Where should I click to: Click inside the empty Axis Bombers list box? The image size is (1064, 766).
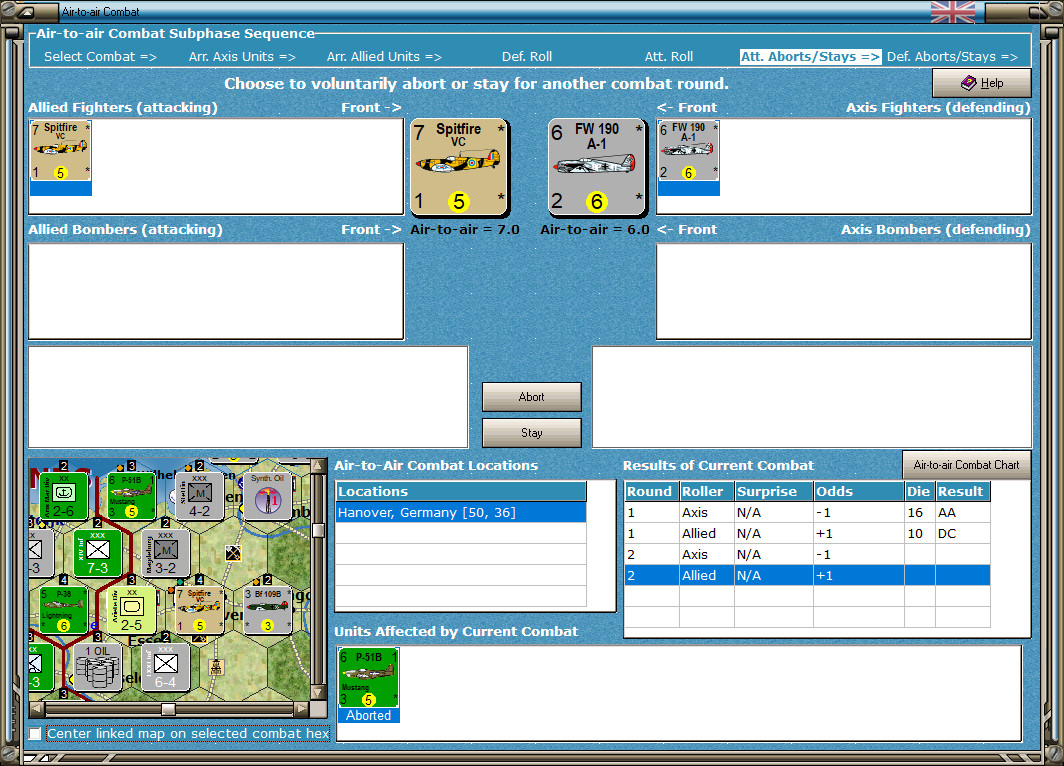(x=843, y=291)
